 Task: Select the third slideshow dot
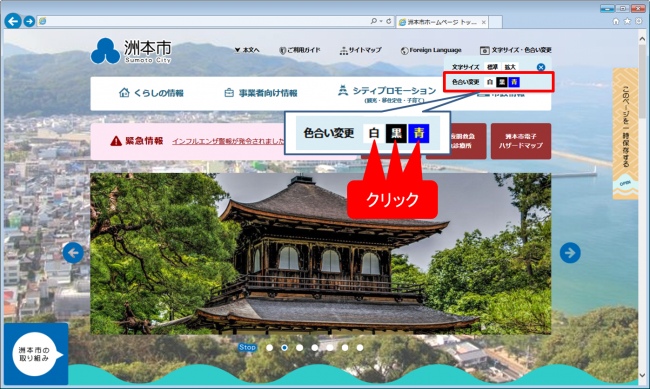click(x=300, y=348)
